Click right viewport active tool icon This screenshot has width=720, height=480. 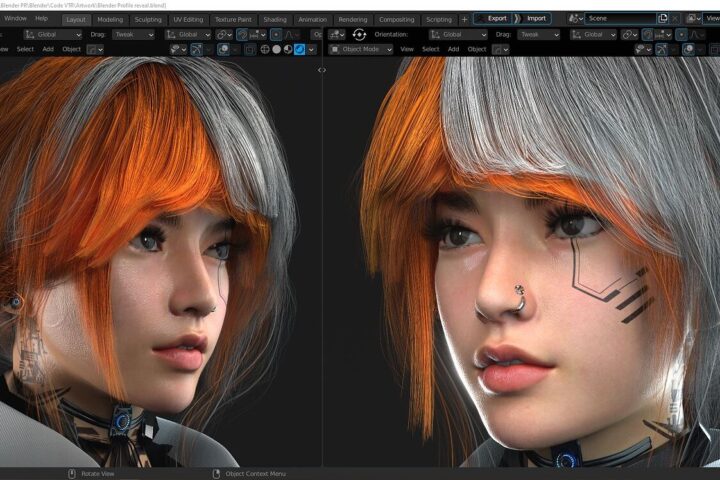359,34
